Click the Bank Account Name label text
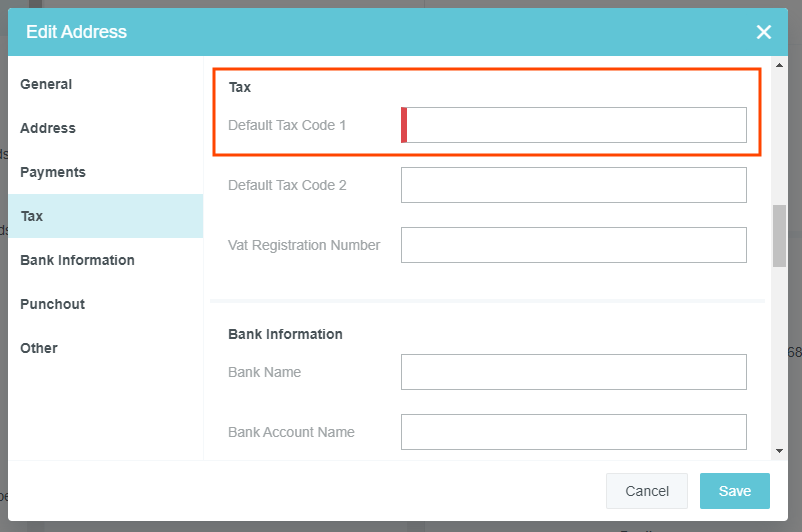802x532 pixels. tap(291, 432)
